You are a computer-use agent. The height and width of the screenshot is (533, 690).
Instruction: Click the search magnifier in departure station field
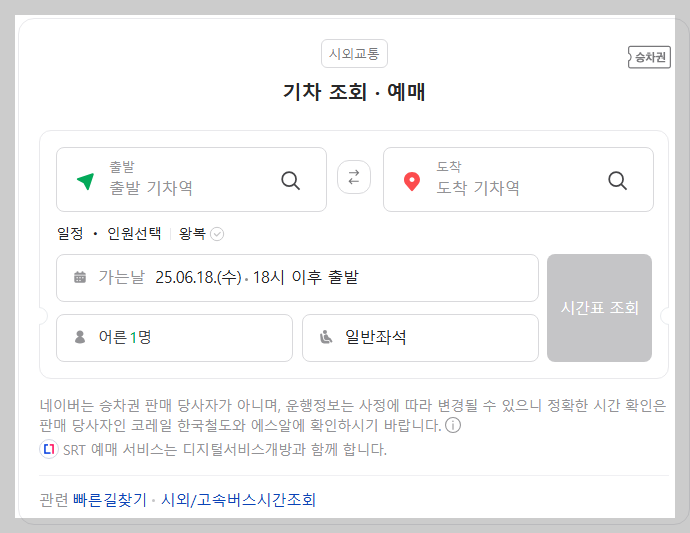tap(290, 180)
